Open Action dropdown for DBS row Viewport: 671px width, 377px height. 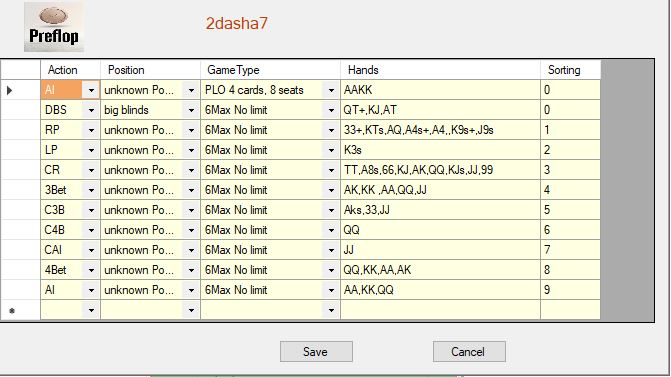[x=91, y=110]
